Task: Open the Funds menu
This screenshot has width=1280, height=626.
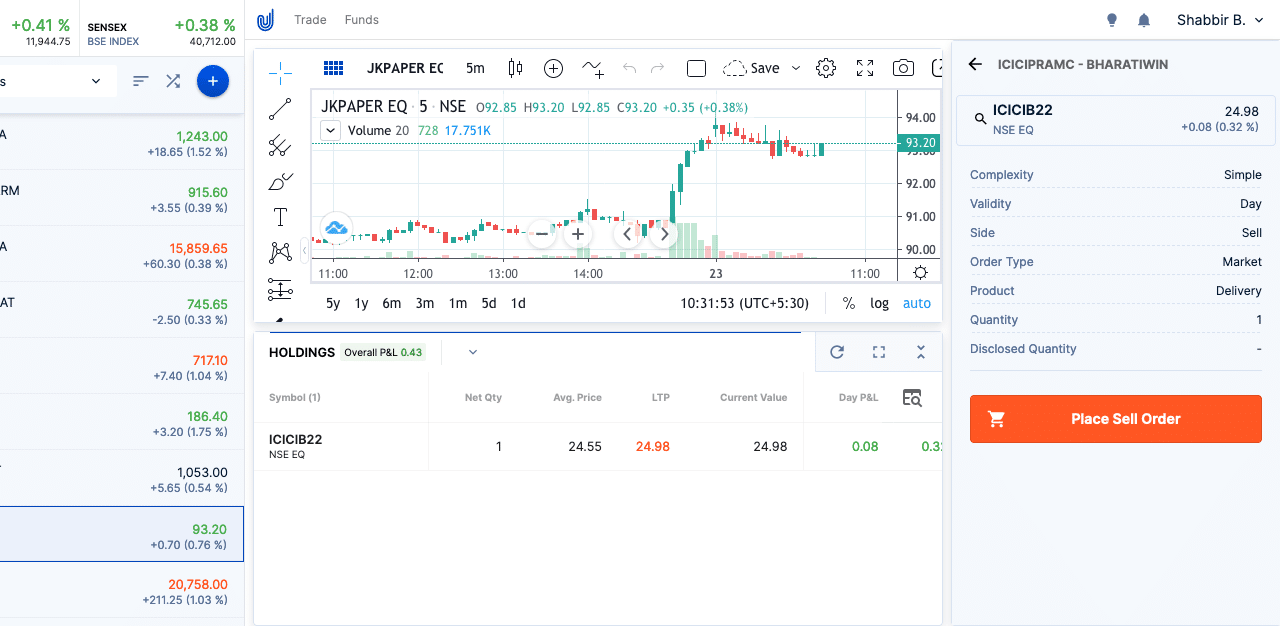Action: 361,20
